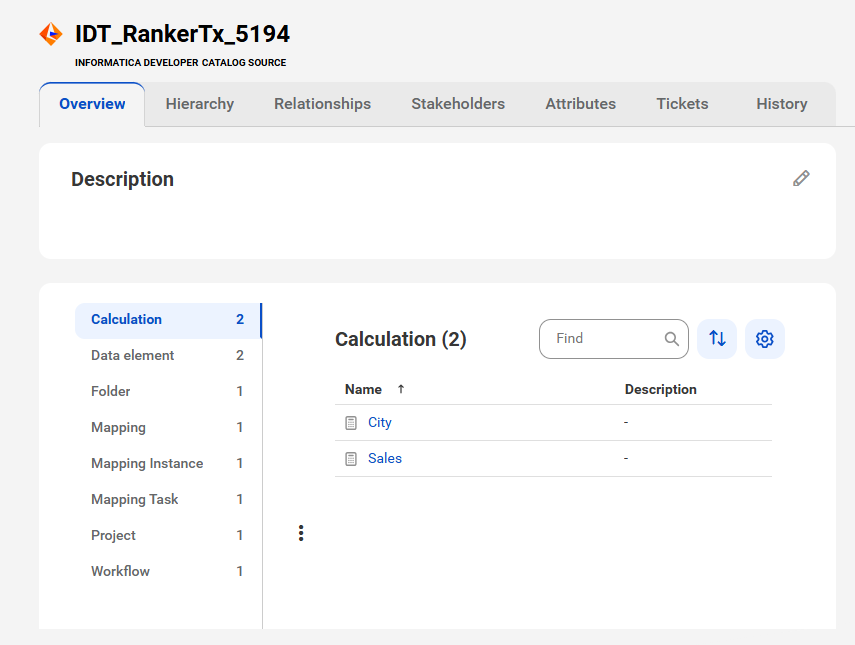Open table settings gear icon
This screenshot has width=855, height=645.
[x=764, y=339]
